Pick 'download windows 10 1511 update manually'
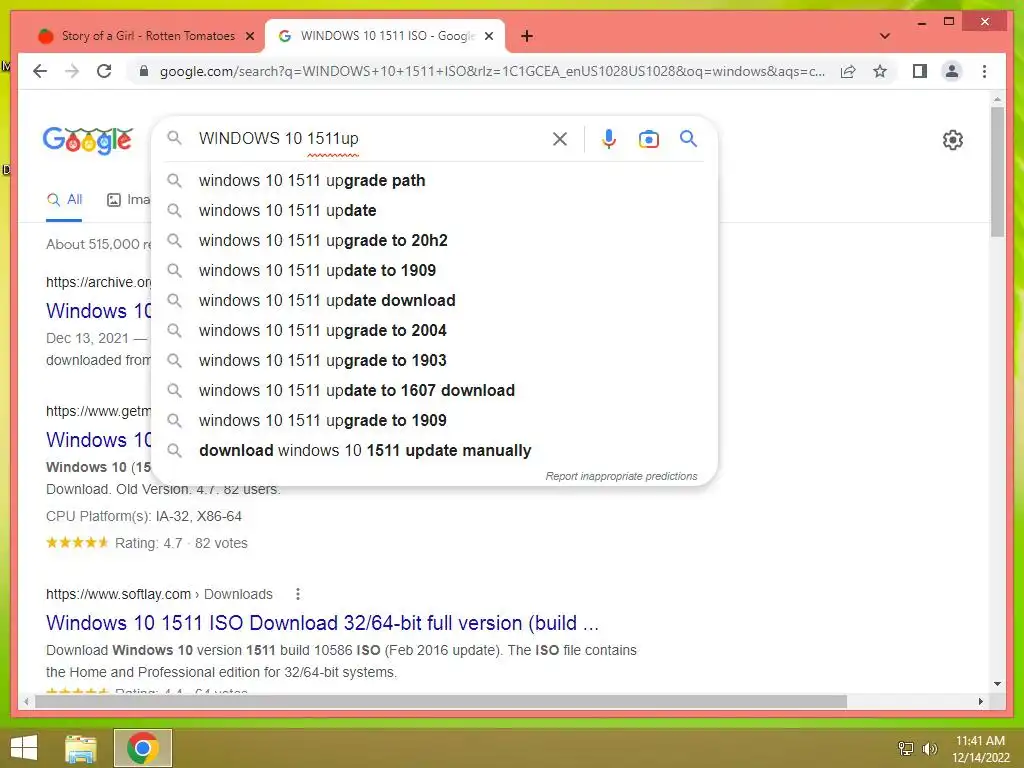The image size is (1024, 768). (x=434, y=451)
